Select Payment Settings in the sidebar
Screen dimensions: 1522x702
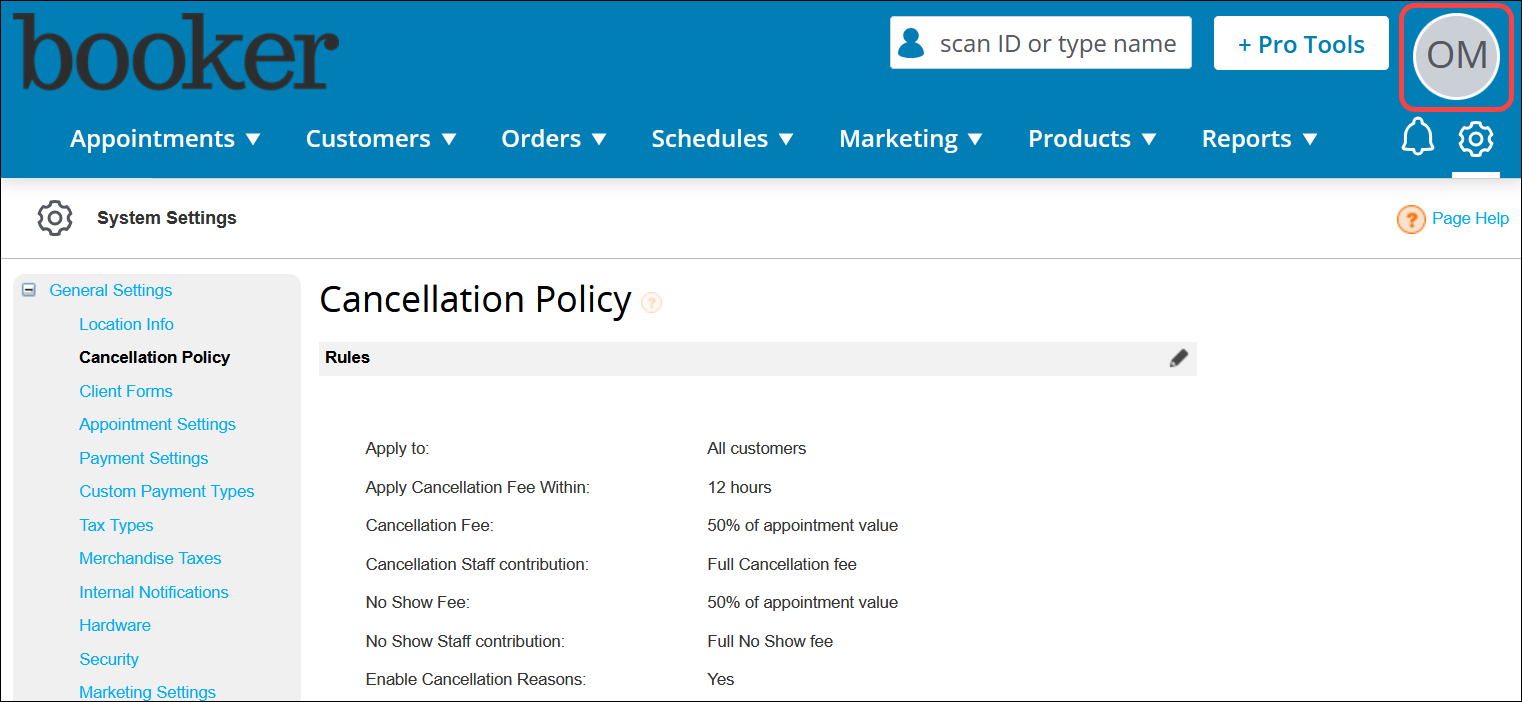[x=143, y=458]
